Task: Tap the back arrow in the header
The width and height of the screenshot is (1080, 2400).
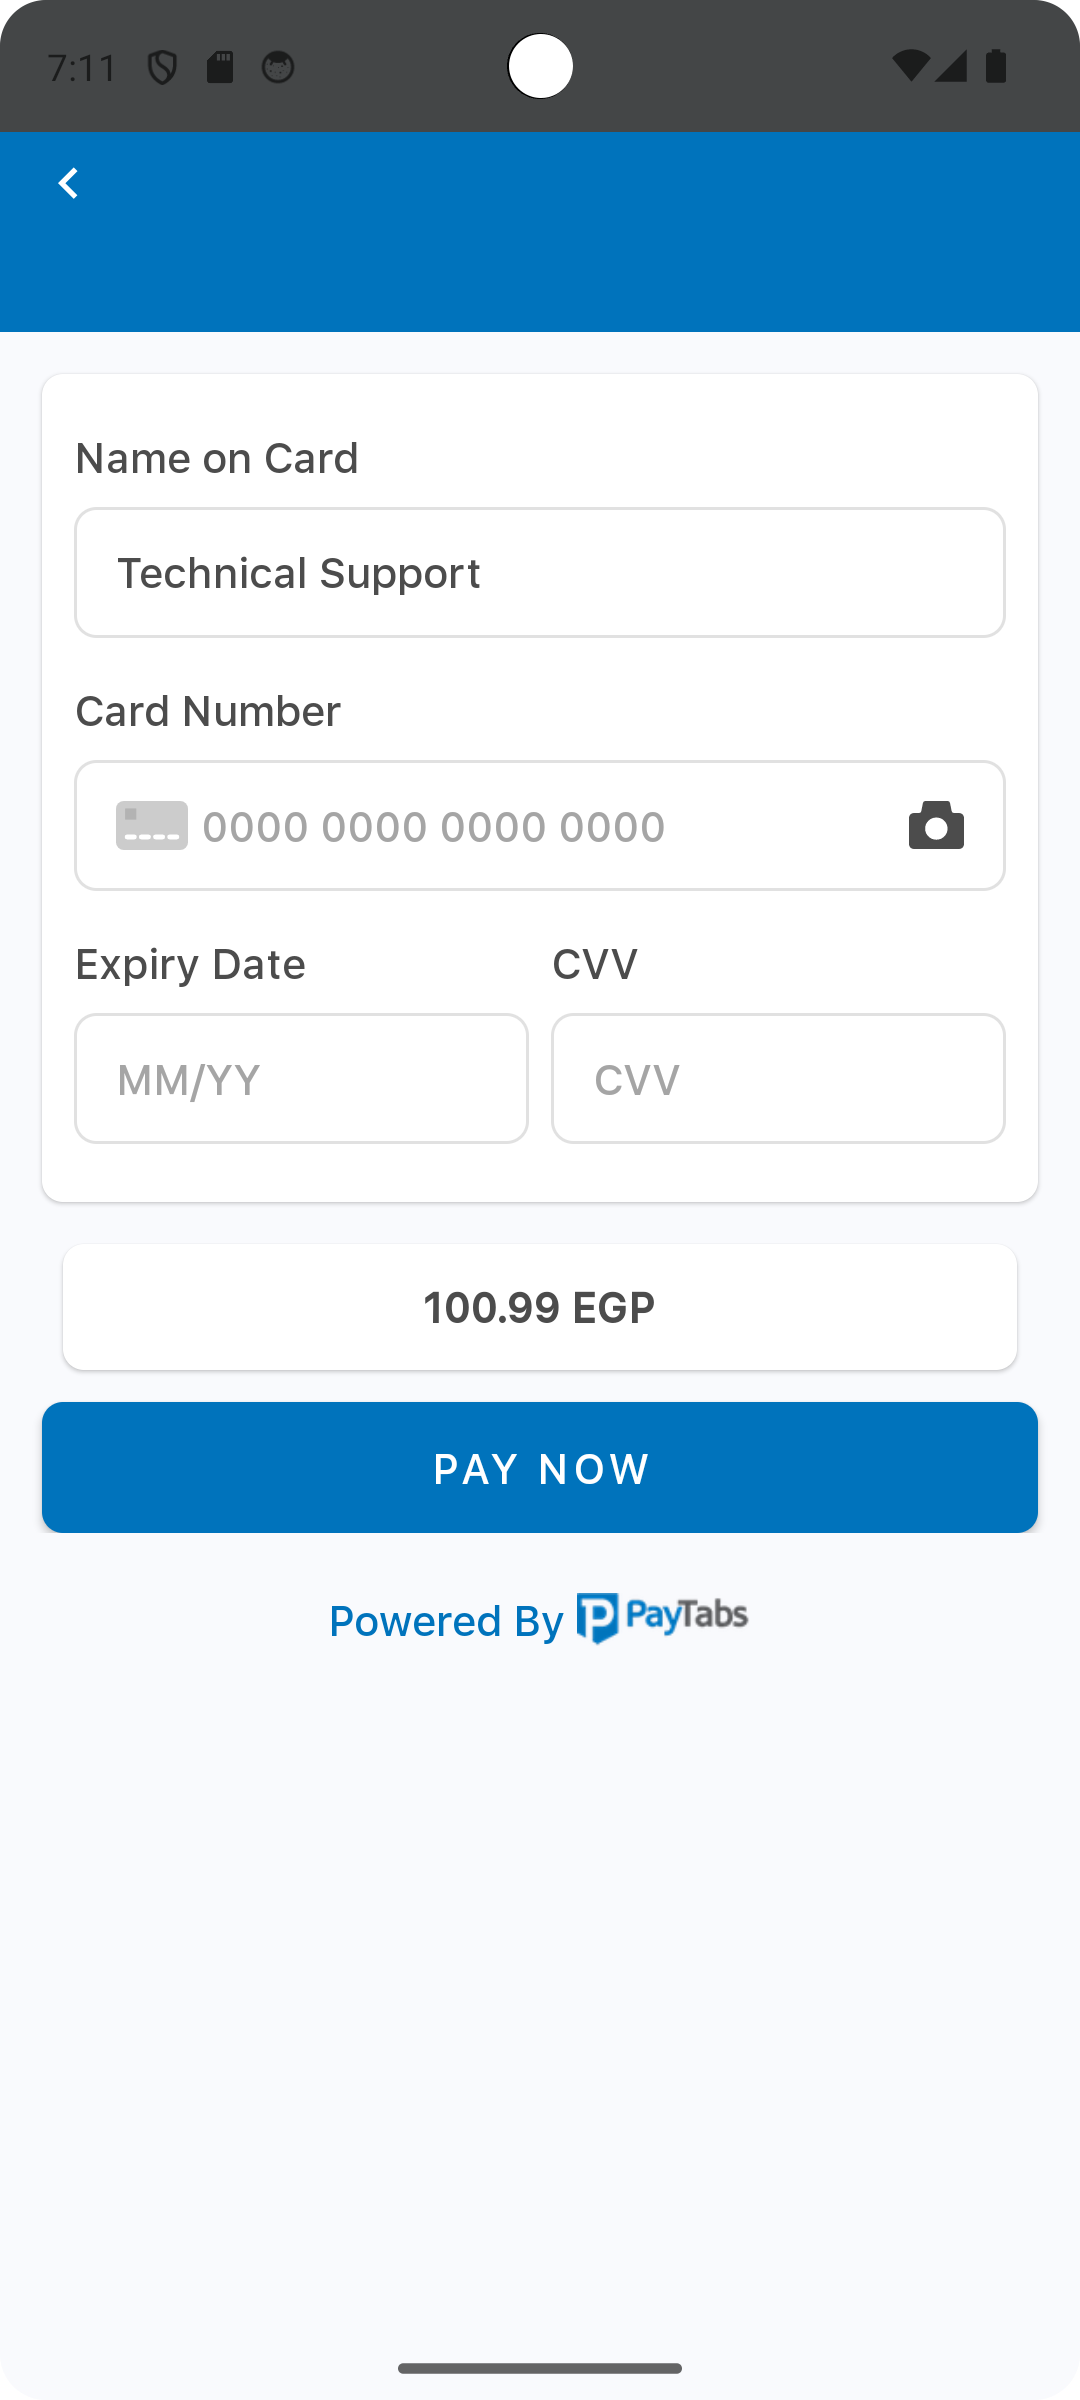Action: (x=68, y=184)
